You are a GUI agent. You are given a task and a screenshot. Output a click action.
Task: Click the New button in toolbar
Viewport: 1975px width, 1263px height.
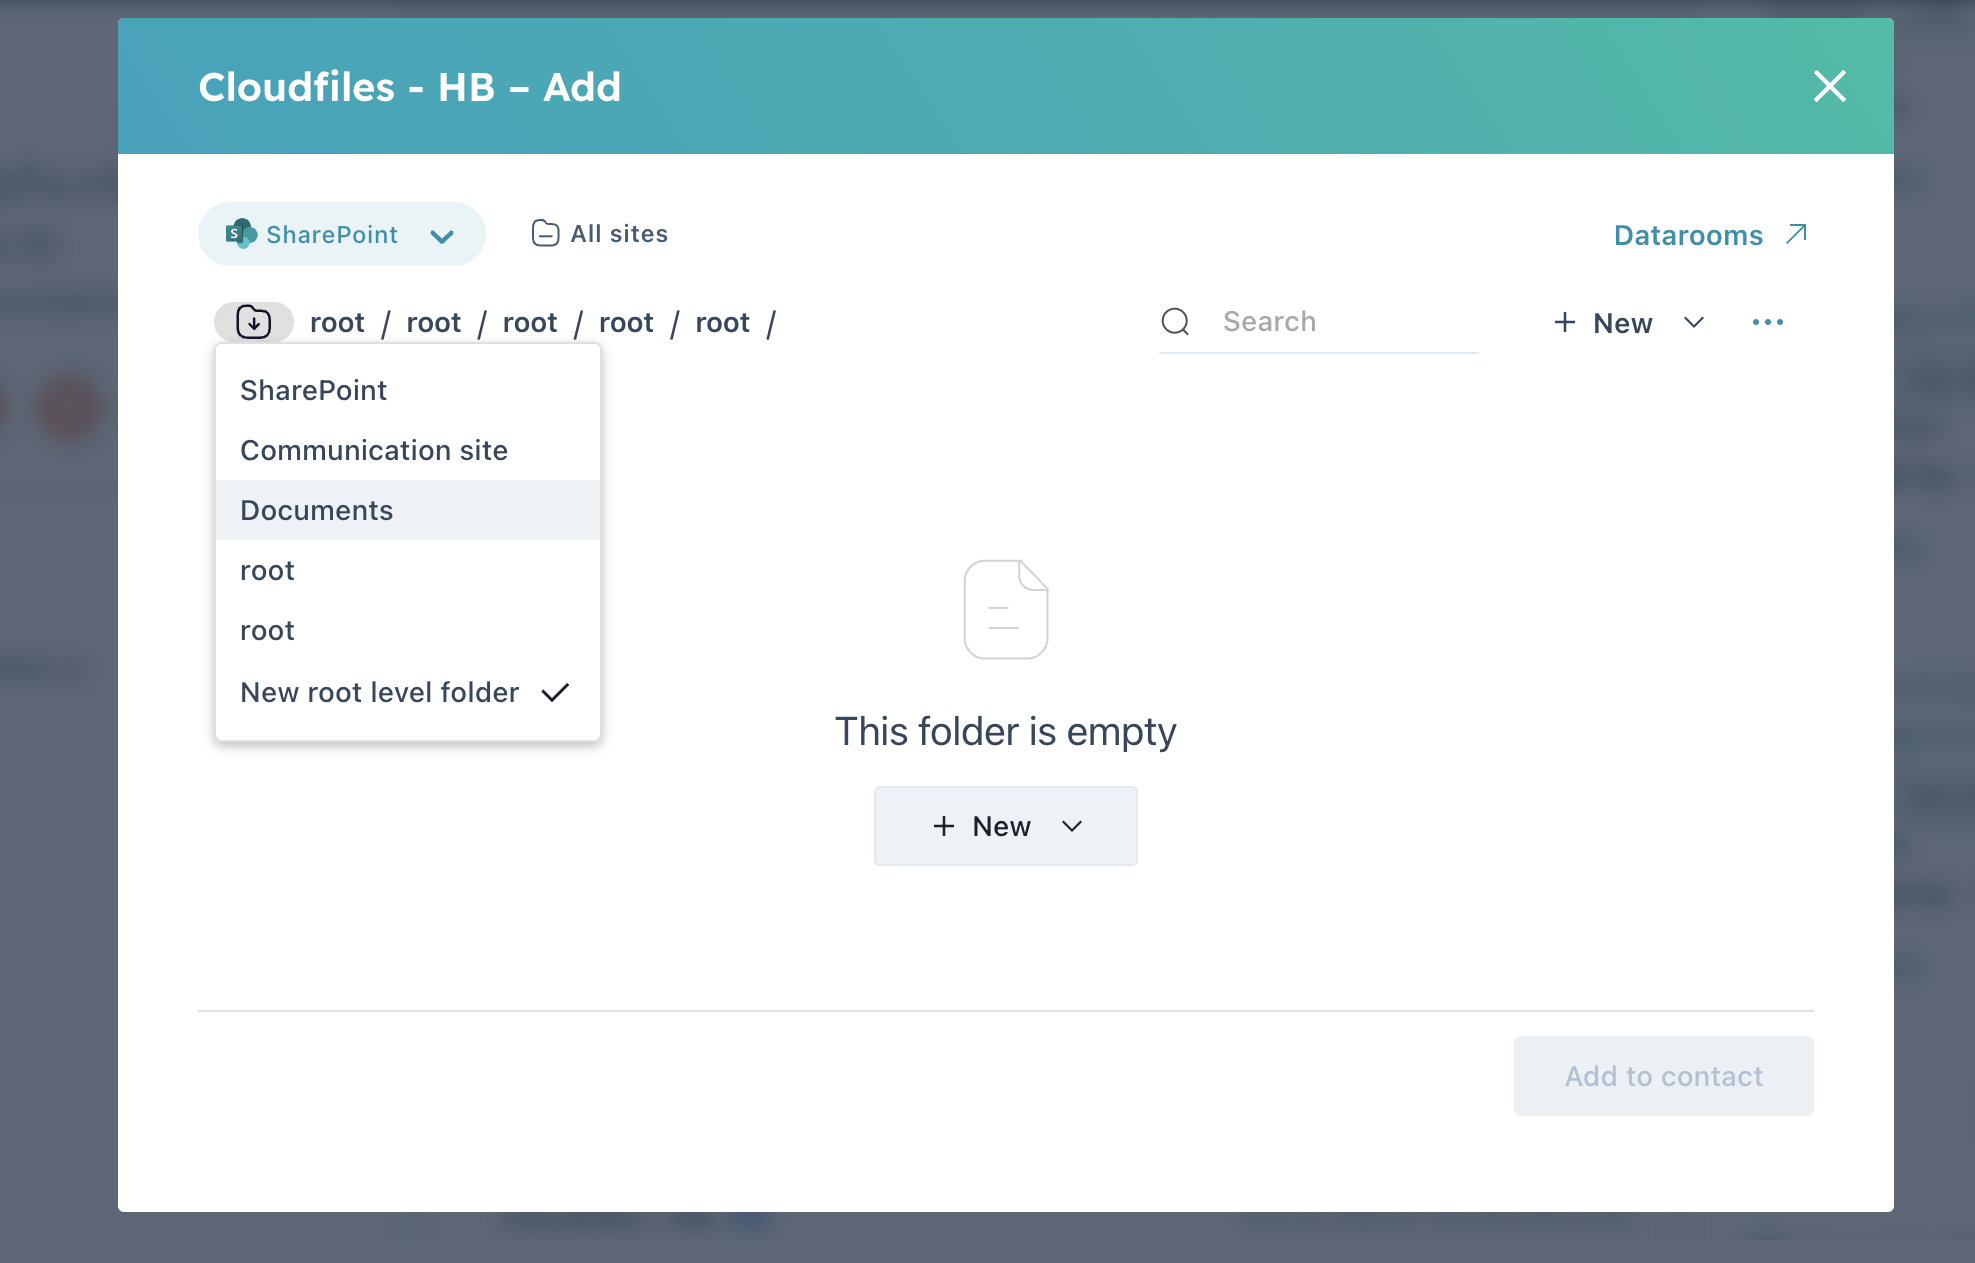coord(1629,323)
